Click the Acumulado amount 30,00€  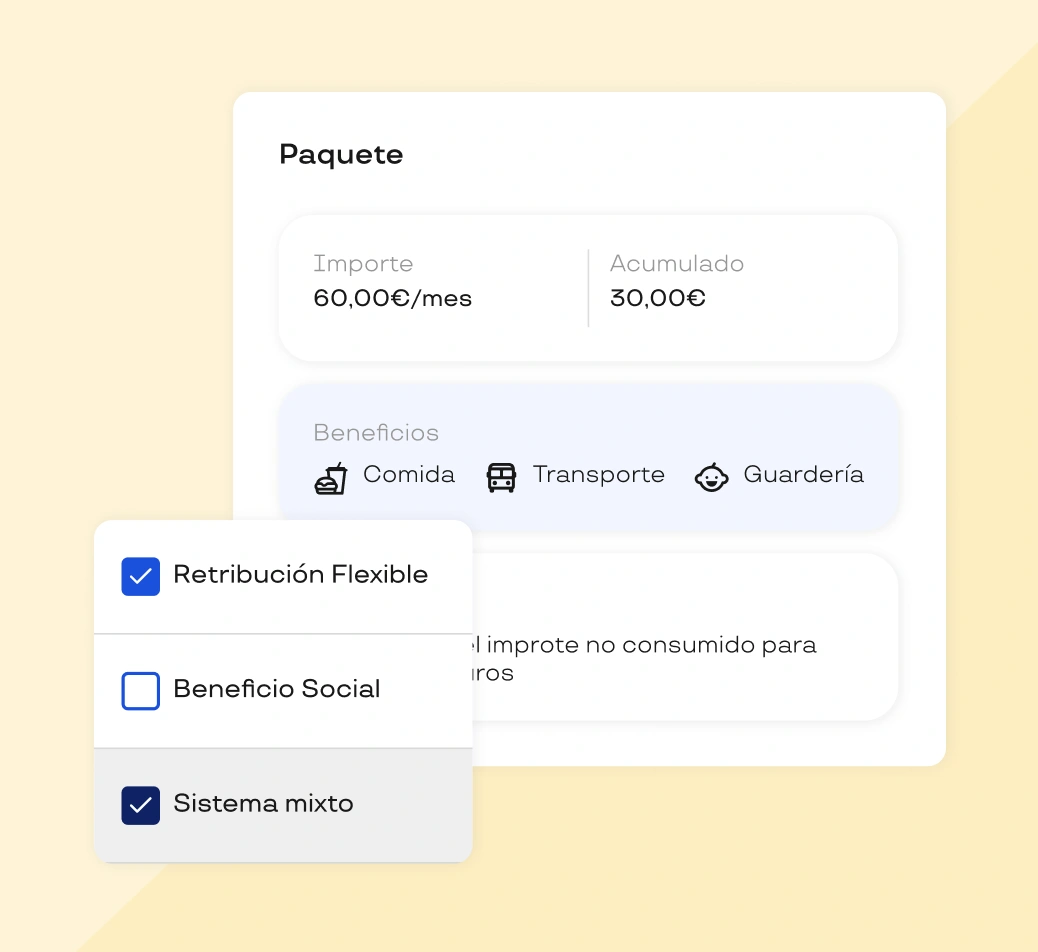coord(657,298)
